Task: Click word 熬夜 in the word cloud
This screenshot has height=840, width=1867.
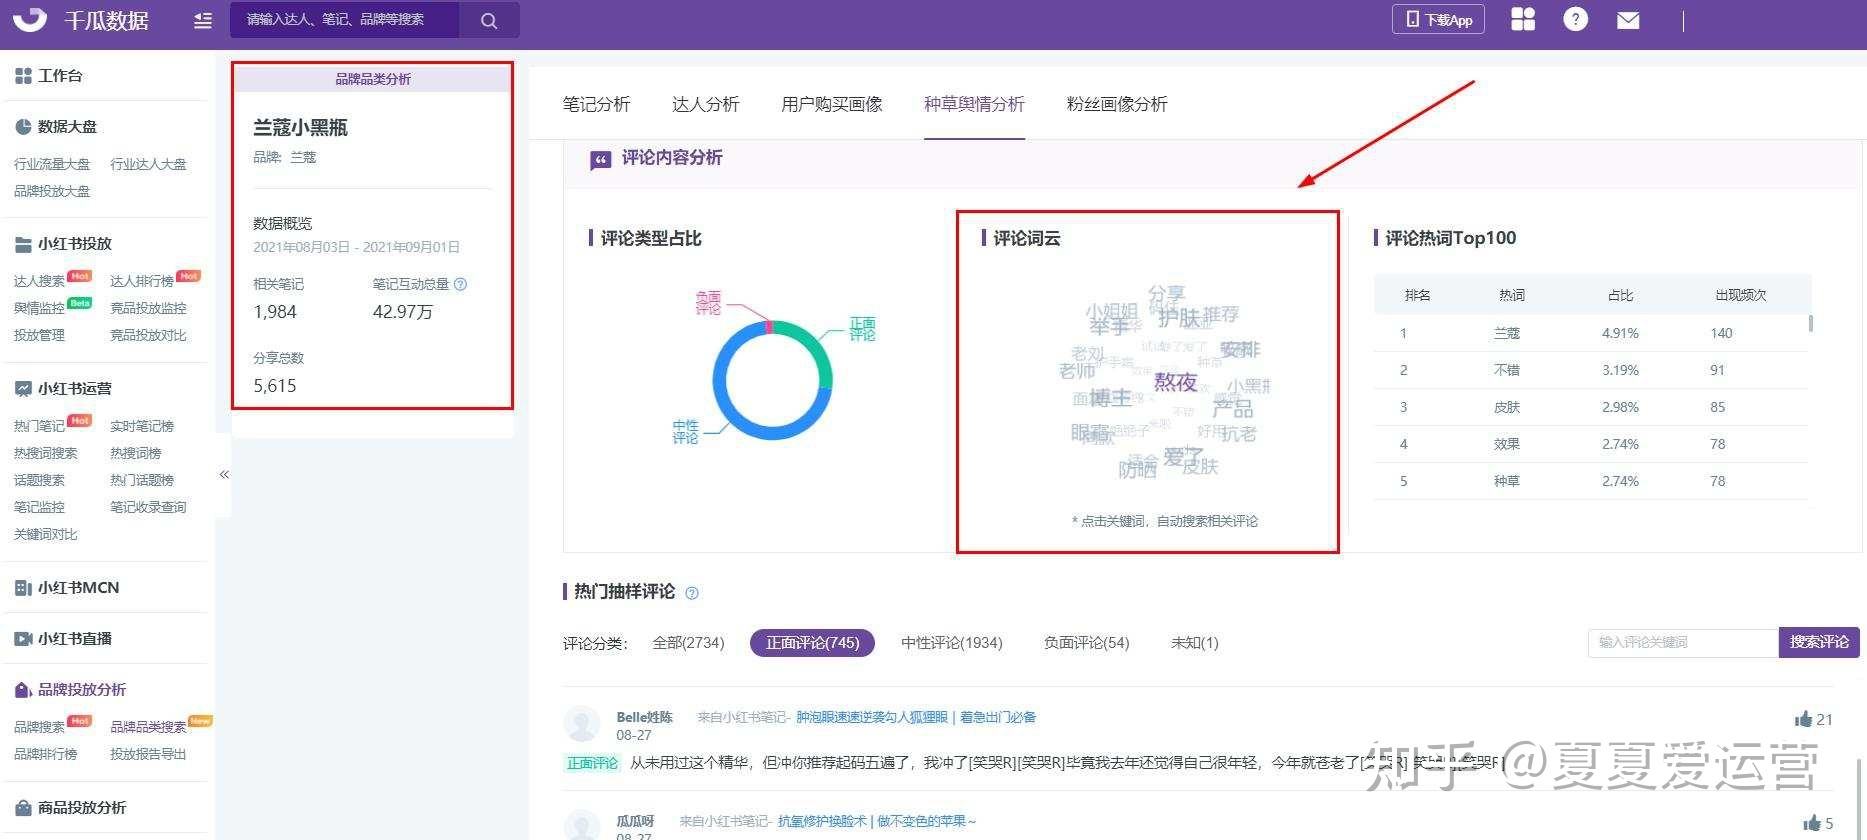Action: click(x=1175, y=382)
